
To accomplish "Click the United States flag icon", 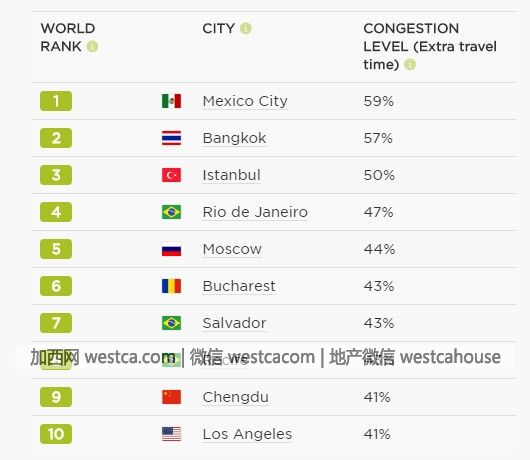I will point(171,434).
